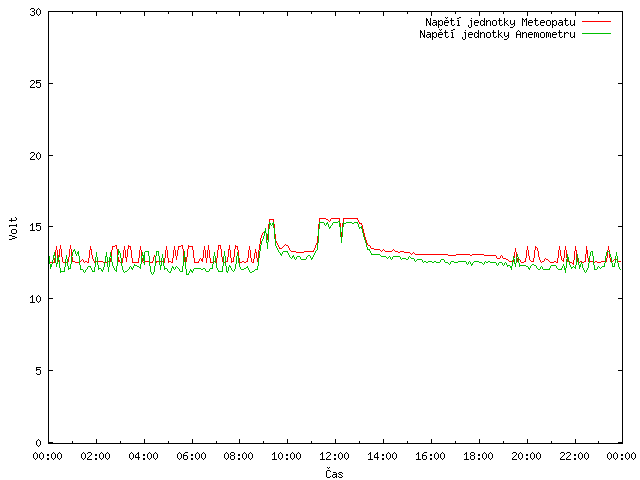Click y-axis tick label 30
This screenshot has height=480, width=640.
(x=36, y=12)
